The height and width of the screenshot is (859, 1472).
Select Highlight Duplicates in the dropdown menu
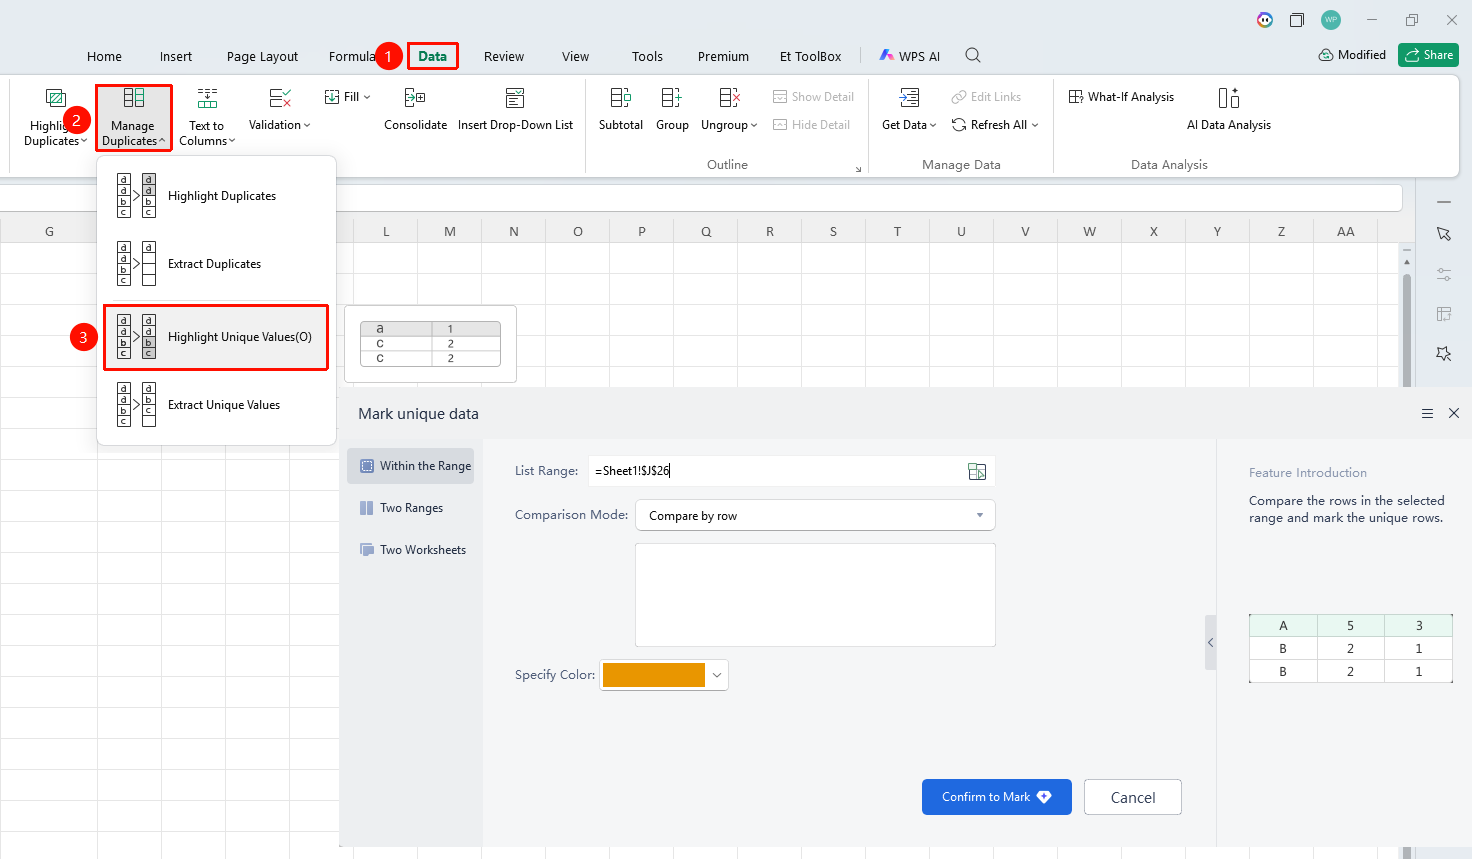pyautogui.click(x=216, y=196)
